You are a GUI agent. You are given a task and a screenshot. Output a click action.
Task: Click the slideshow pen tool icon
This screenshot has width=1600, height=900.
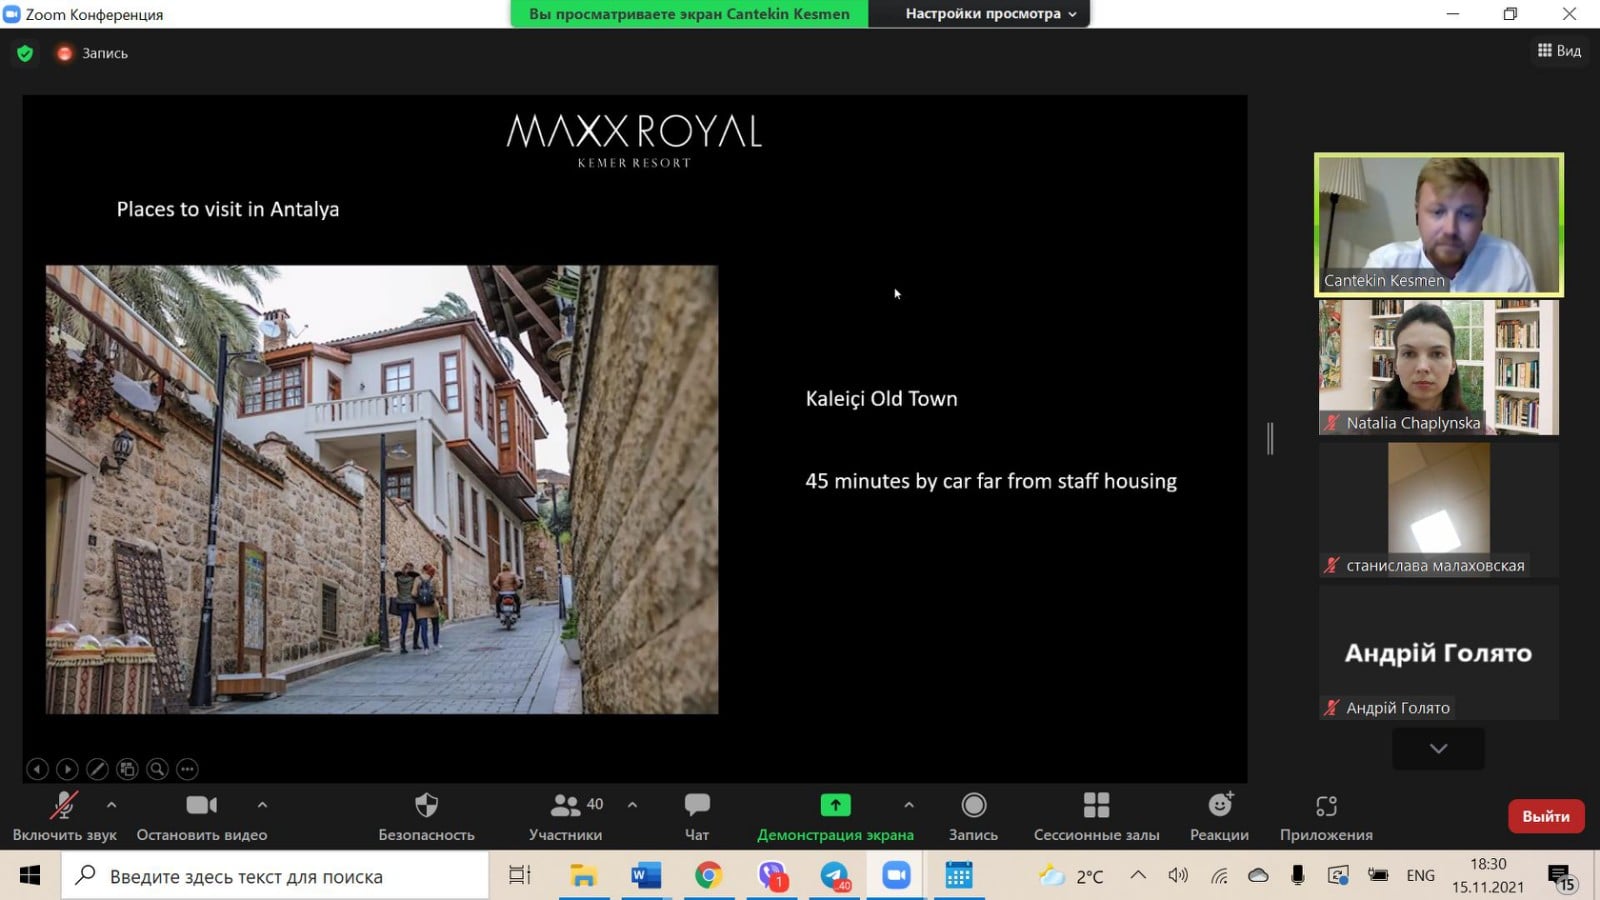97,769
